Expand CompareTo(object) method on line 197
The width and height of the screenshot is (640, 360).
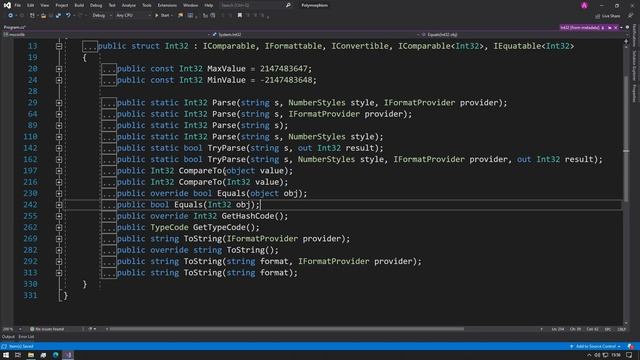pyautogui.click(x=59, y=171)
